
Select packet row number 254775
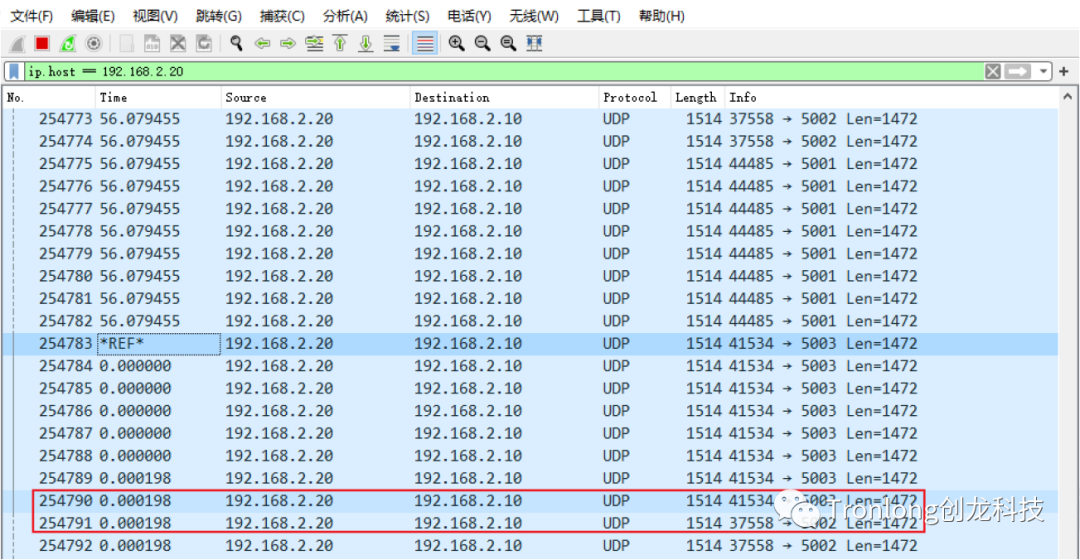pyautogui.click(x=530, y=164)
